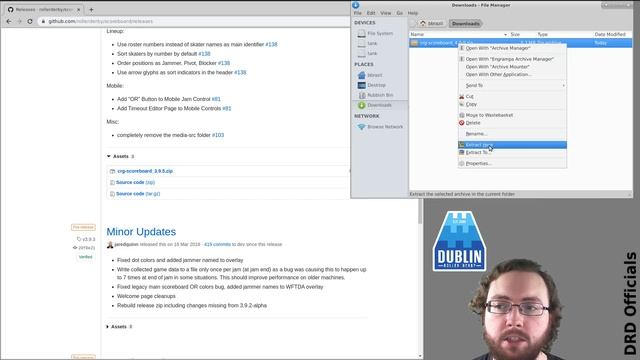Open #103 link for media-src folder
This screenshot has width=640, height=360.
point(218,135)
